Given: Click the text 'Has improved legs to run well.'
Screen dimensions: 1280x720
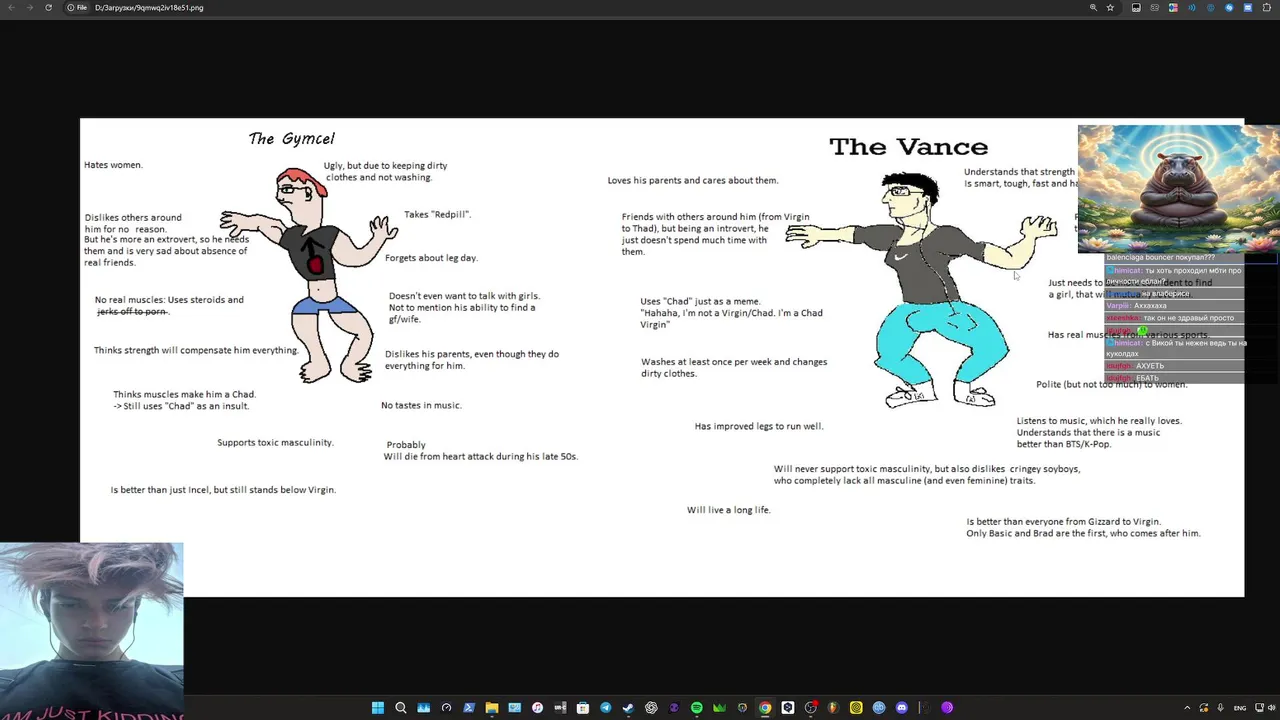Looking at the screenshot, I should point(759,426).
